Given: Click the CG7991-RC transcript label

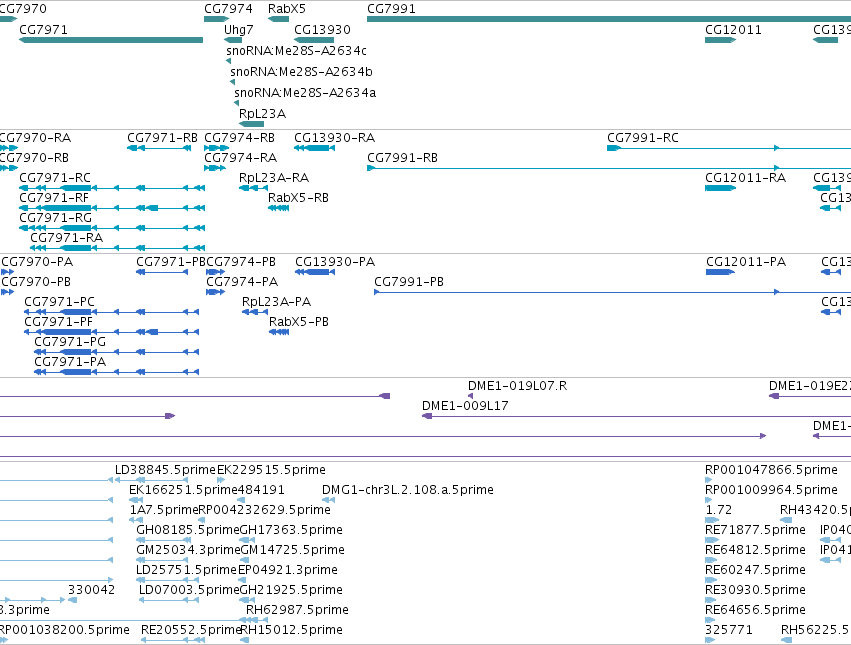Looking at the screenshot, I should [643, 138].
